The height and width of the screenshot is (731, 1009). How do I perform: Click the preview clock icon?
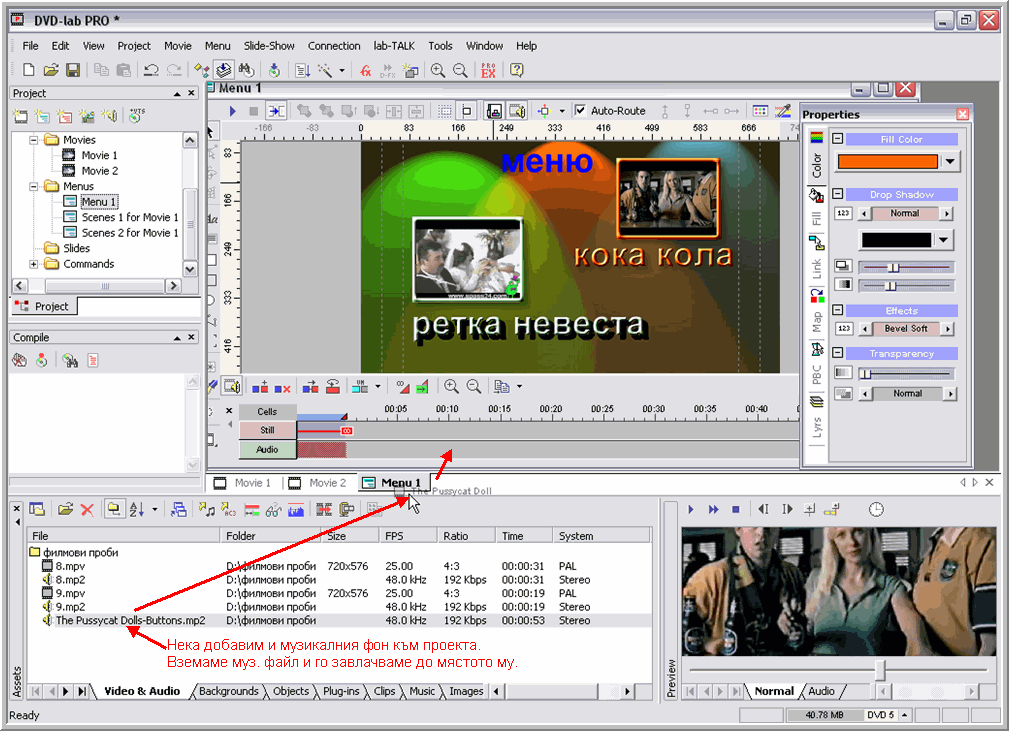(876, 510)
